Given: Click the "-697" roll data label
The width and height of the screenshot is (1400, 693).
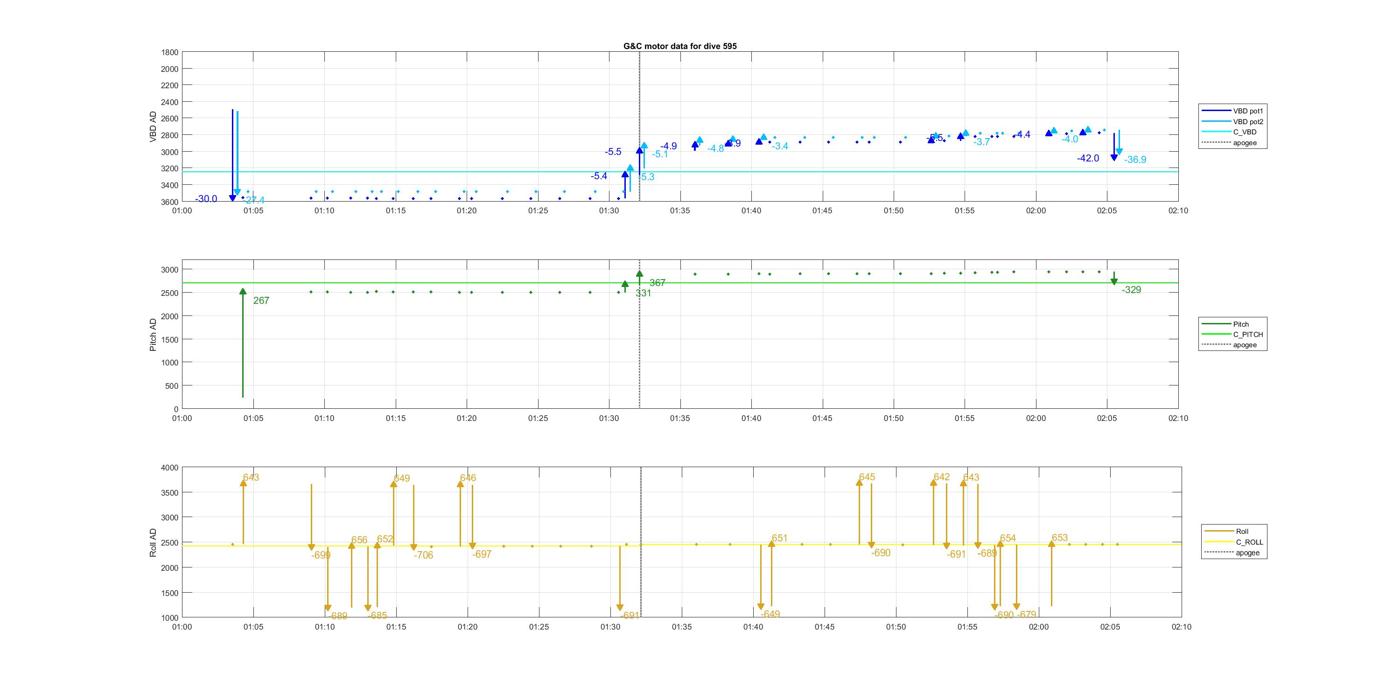Looking at the screenshot, I should pyautogui.click(x=482, y=554).
